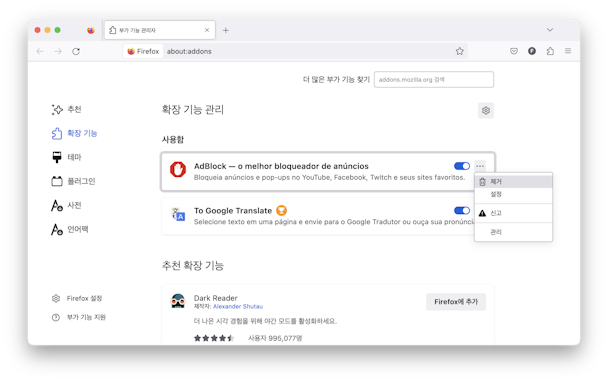Open the 사전 sidebar section
This screenshot has height=382, width=608.
click(66, 205)
